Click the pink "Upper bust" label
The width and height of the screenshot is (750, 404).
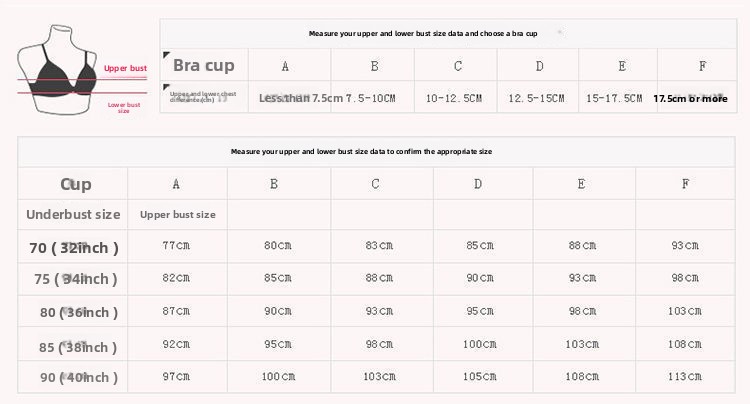click(x=125, y=69)
